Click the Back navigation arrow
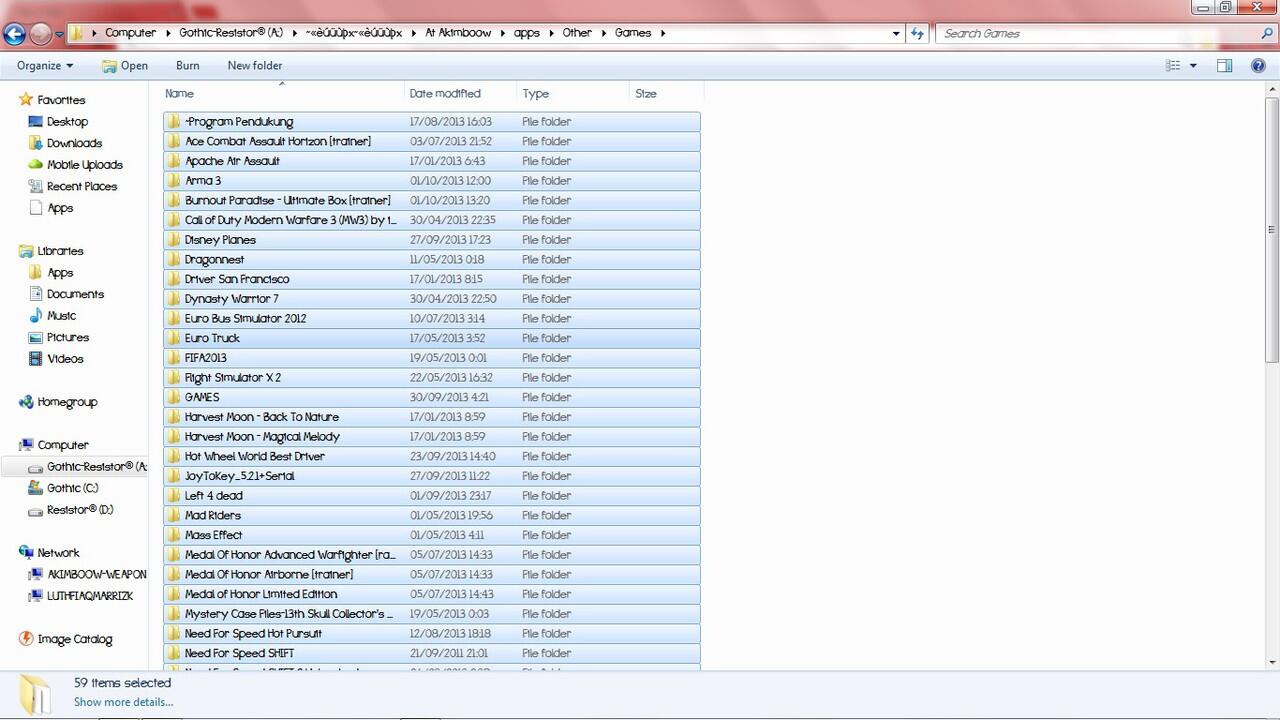 (x=14, y=34)
